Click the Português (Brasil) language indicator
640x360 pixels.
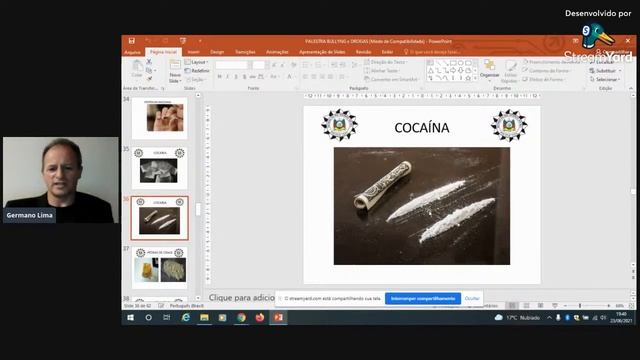click(x=187, y=306)
